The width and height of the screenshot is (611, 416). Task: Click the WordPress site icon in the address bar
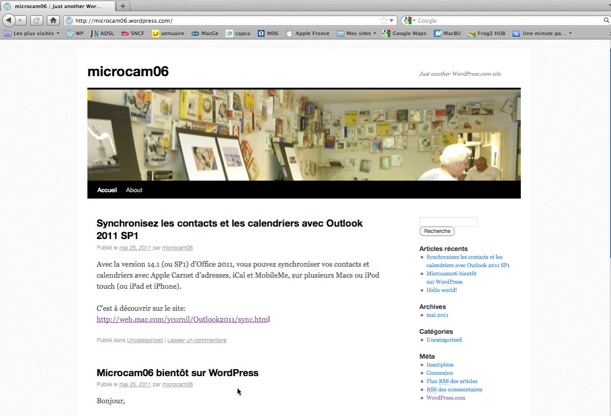tap(69, 20)
